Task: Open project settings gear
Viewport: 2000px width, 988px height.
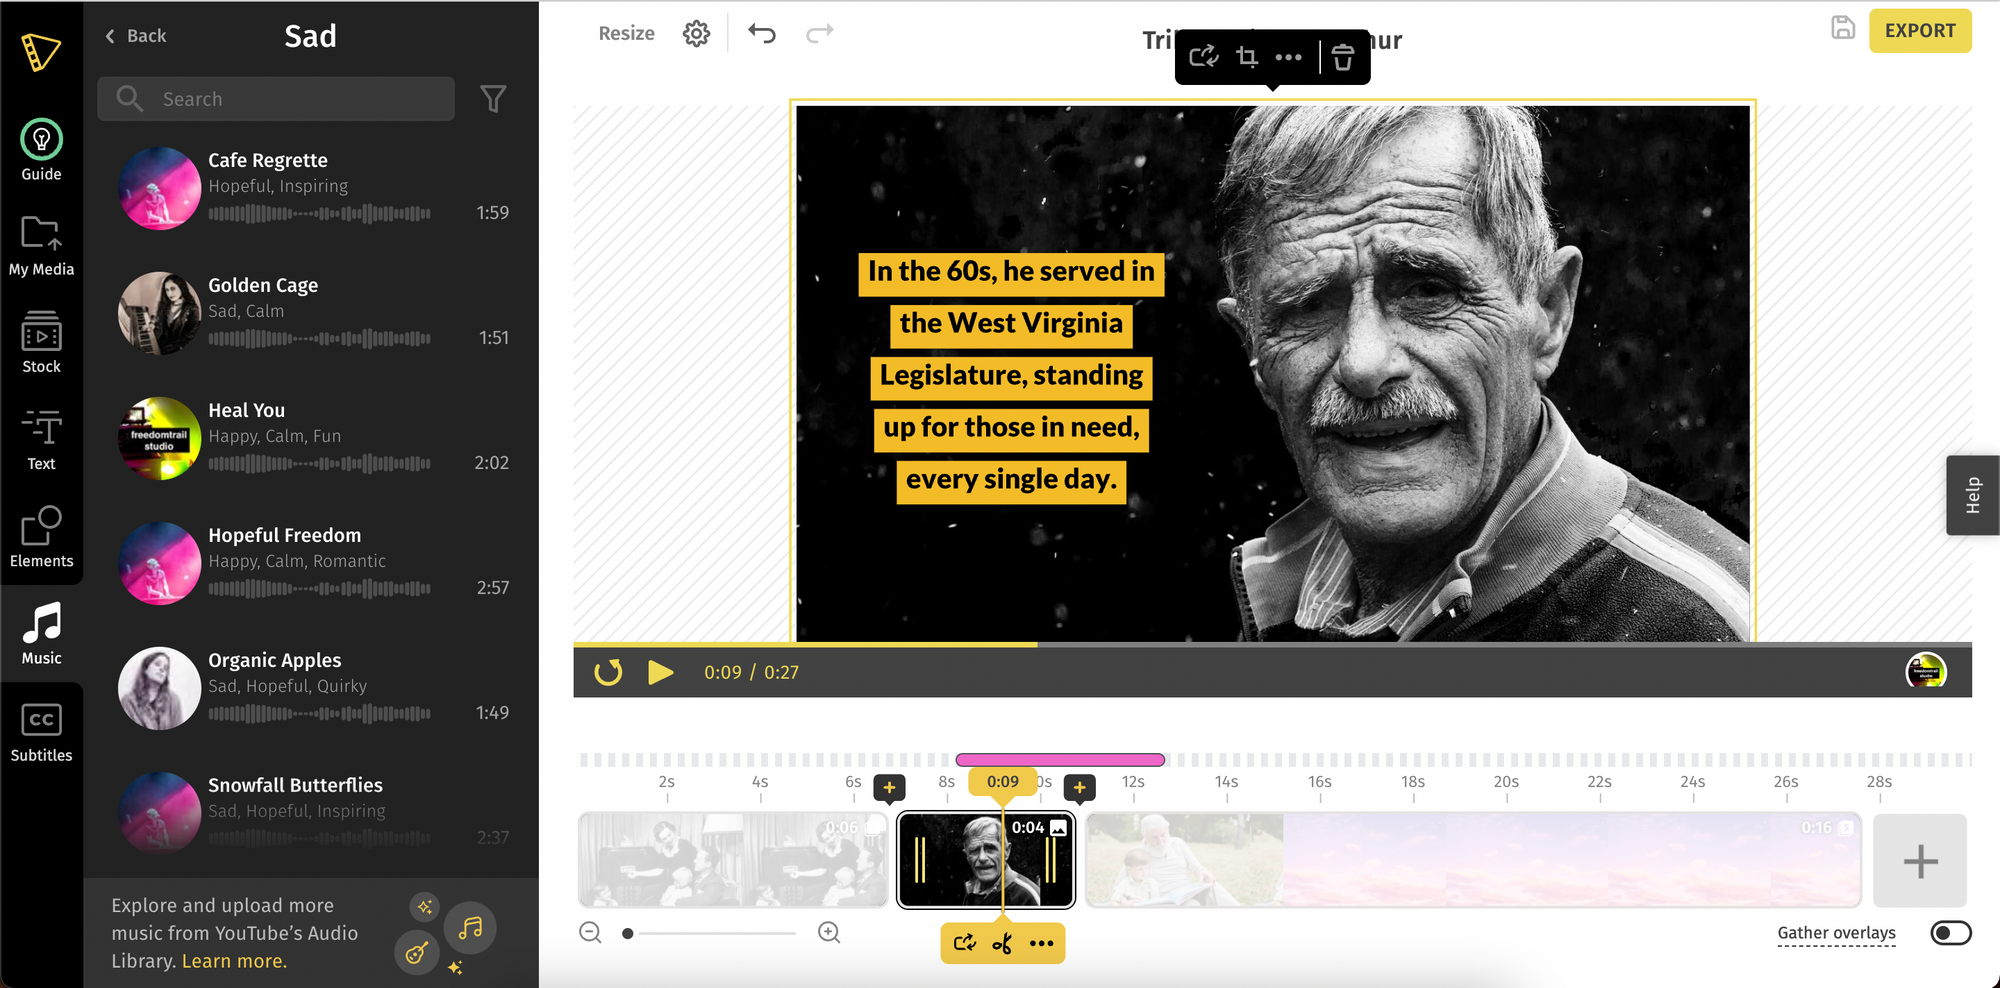Action: tap(696, 34)
